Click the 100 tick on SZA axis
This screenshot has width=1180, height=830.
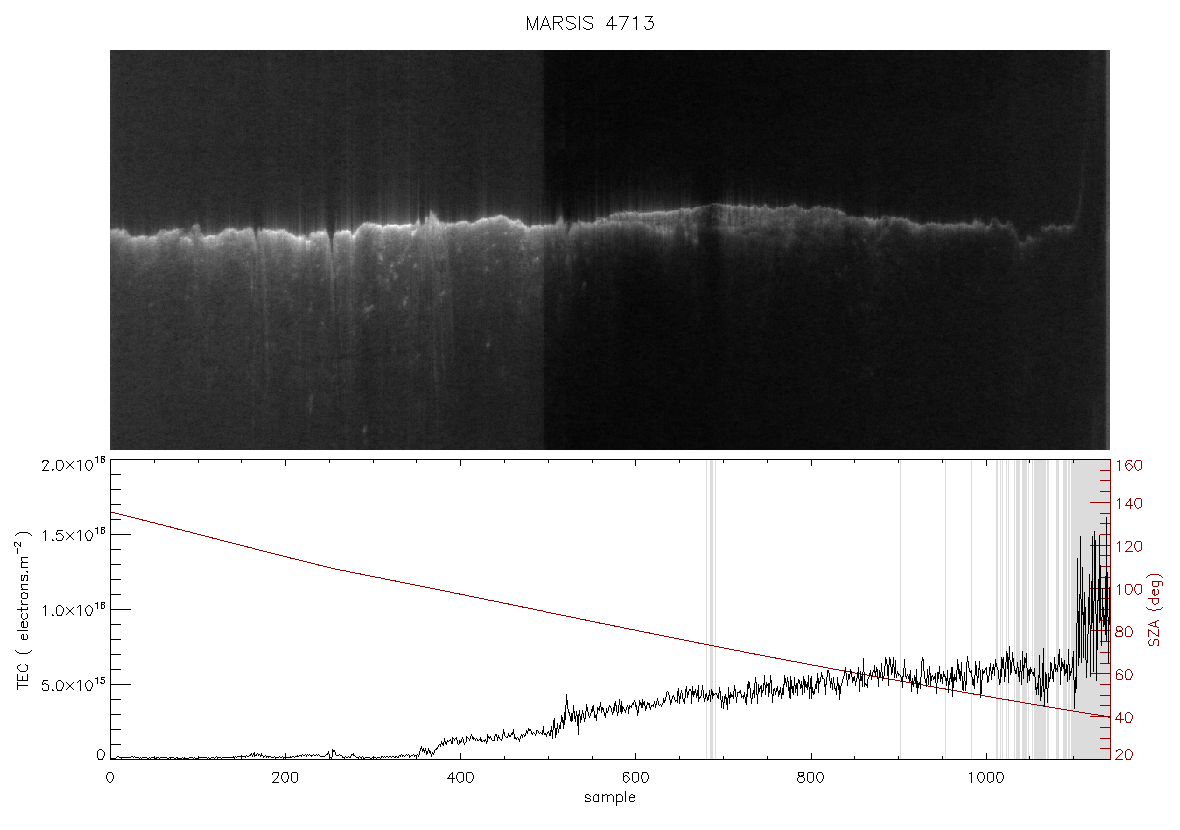tap(1128, 589)
